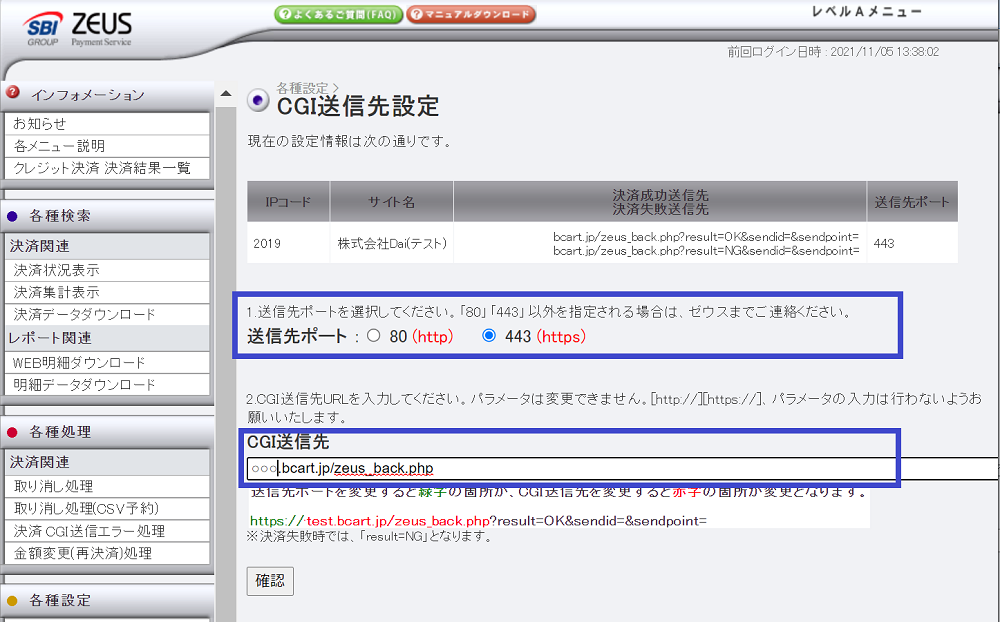Open 金額変更(再決済)処理 menu item

[107, 553]
